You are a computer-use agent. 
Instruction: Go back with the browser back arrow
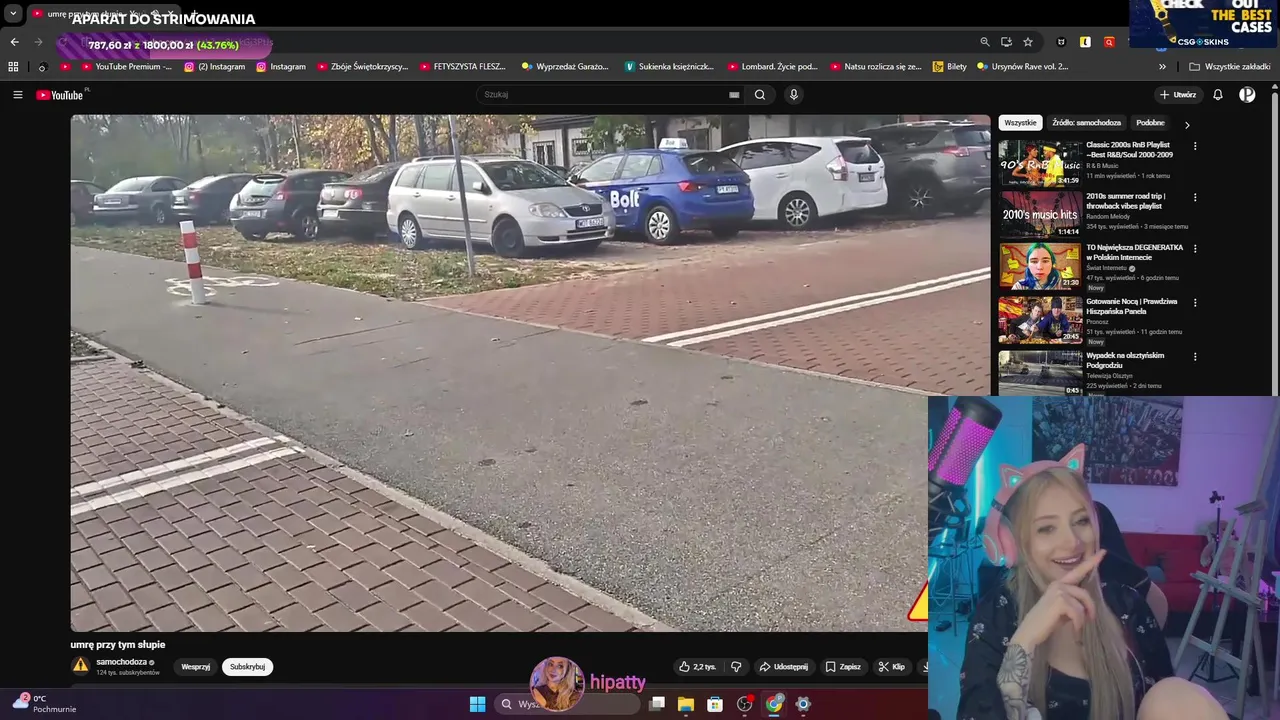click(x=14, y=42)
